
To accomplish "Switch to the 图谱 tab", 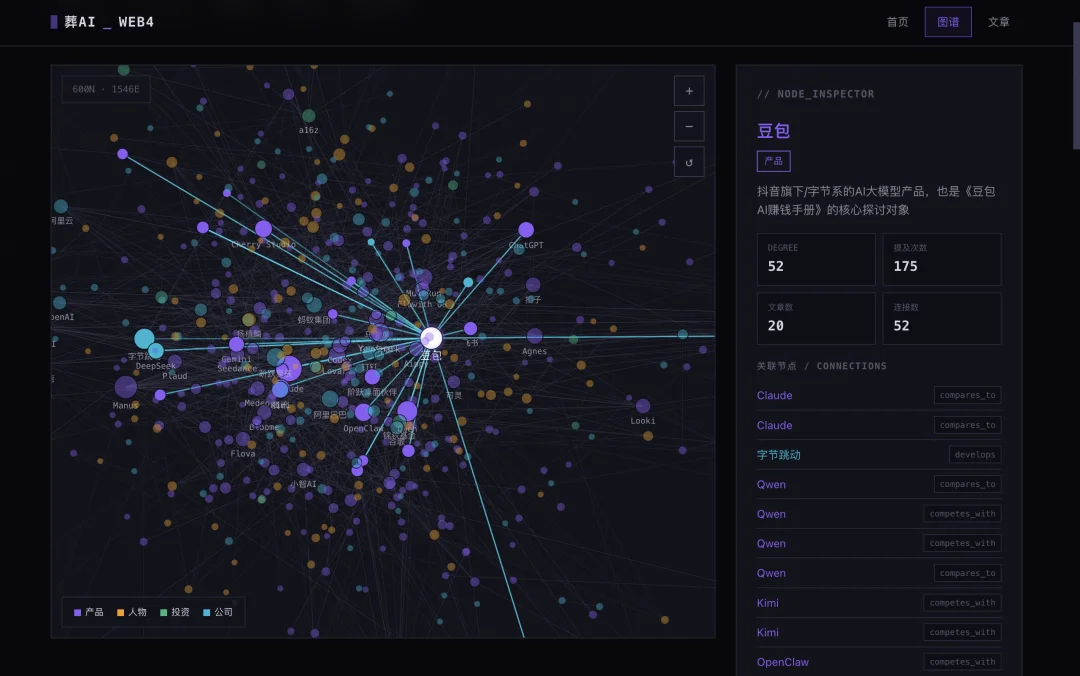I will point(948,22).
